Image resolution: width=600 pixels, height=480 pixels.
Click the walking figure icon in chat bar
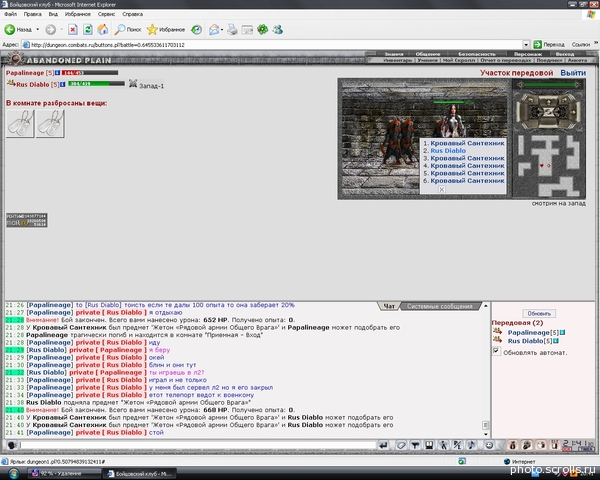443,445
